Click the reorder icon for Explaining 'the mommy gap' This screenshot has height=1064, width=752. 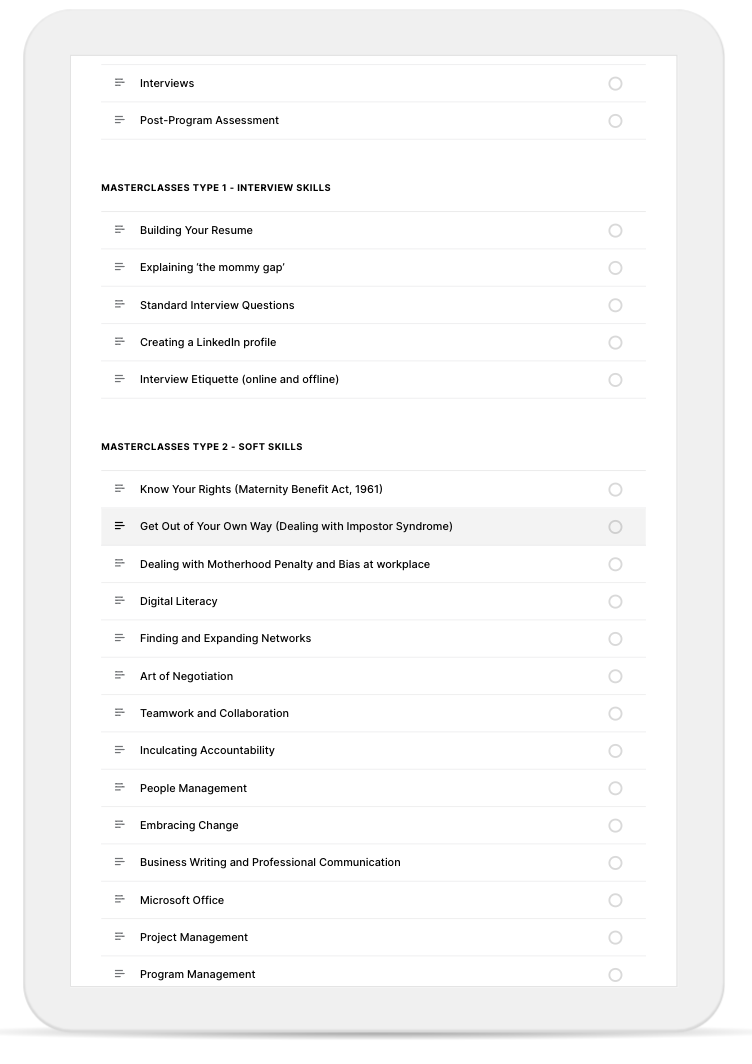pyautogui.click(x=120, y=267)
